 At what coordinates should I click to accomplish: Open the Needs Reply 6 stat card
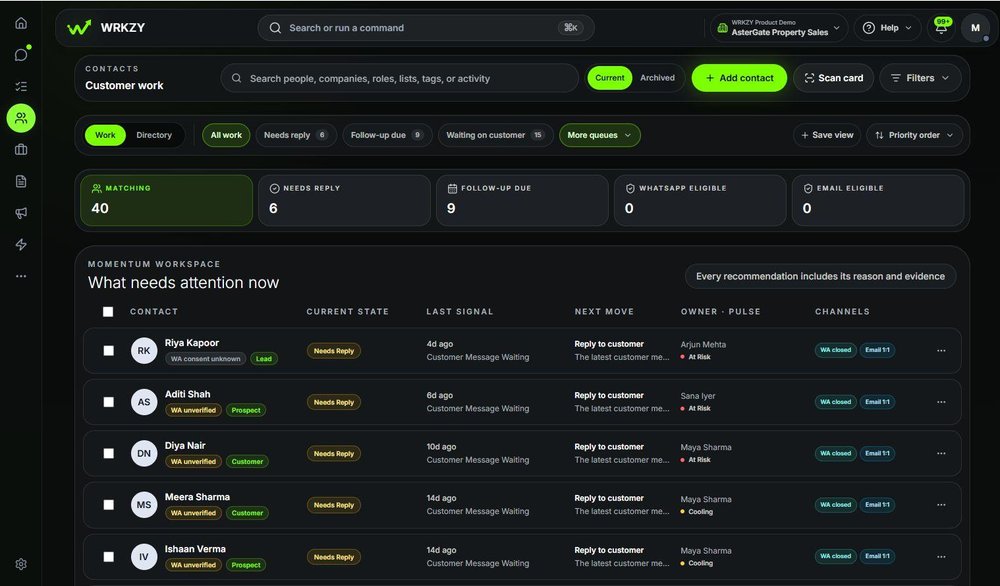tap(344, 200)
